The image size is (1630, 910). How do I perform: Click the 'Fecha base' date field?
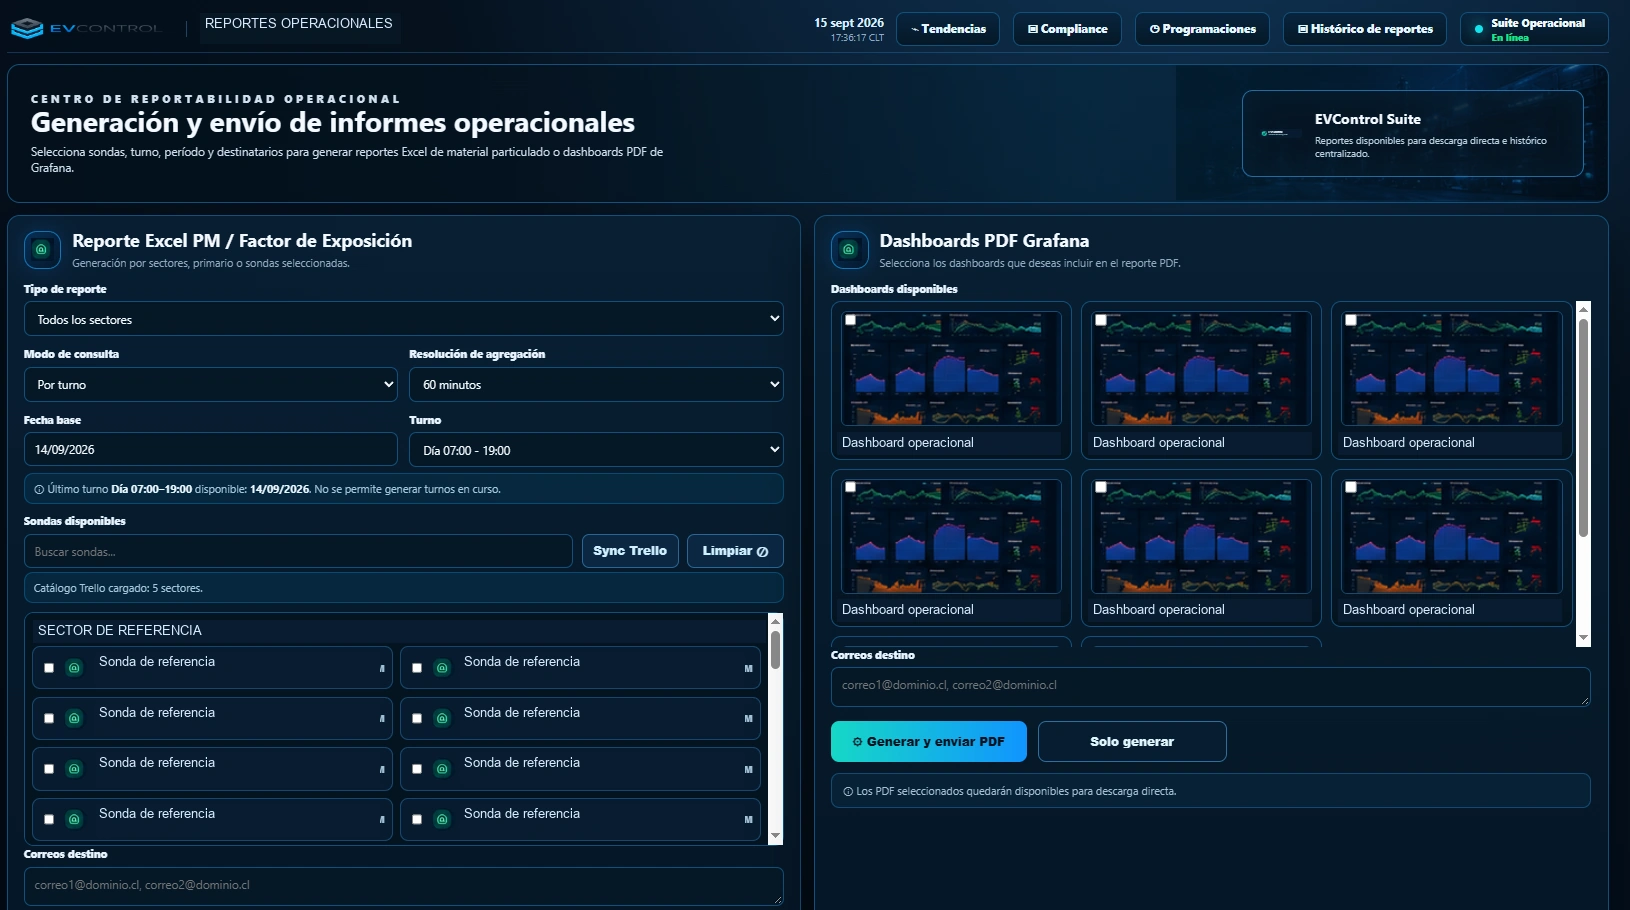click(x=210, y=450)
